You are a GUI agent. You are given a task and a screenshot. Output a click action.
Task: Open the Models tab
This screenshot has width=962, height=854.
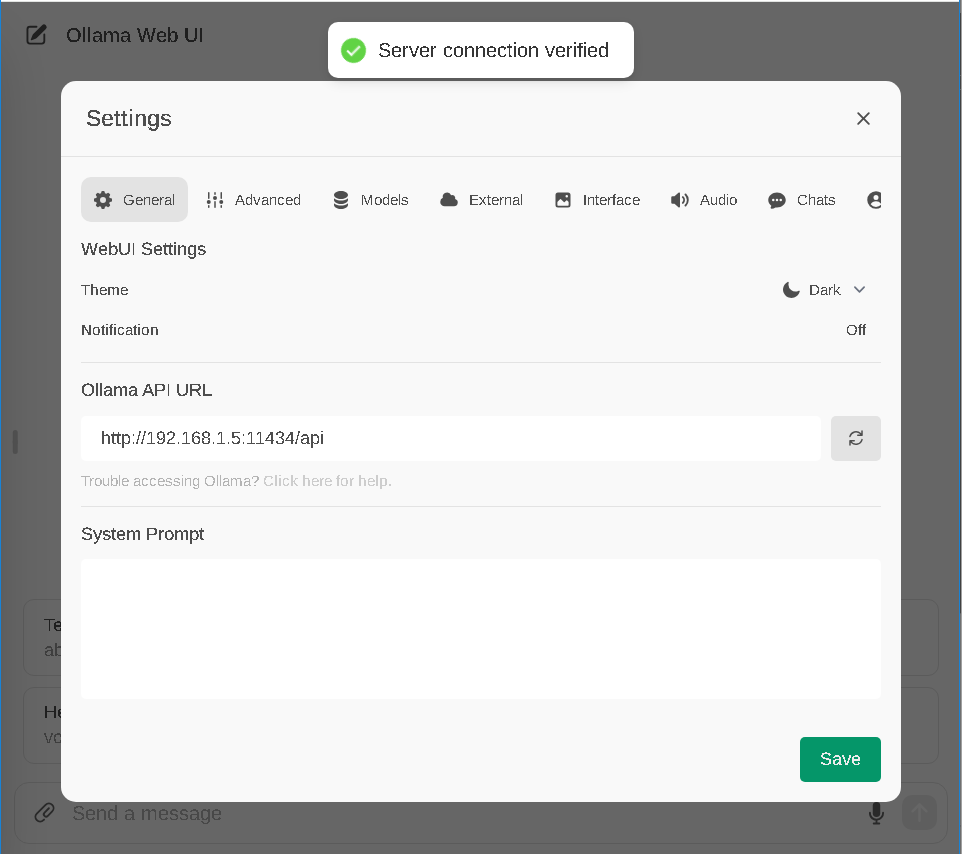[371, 199]
